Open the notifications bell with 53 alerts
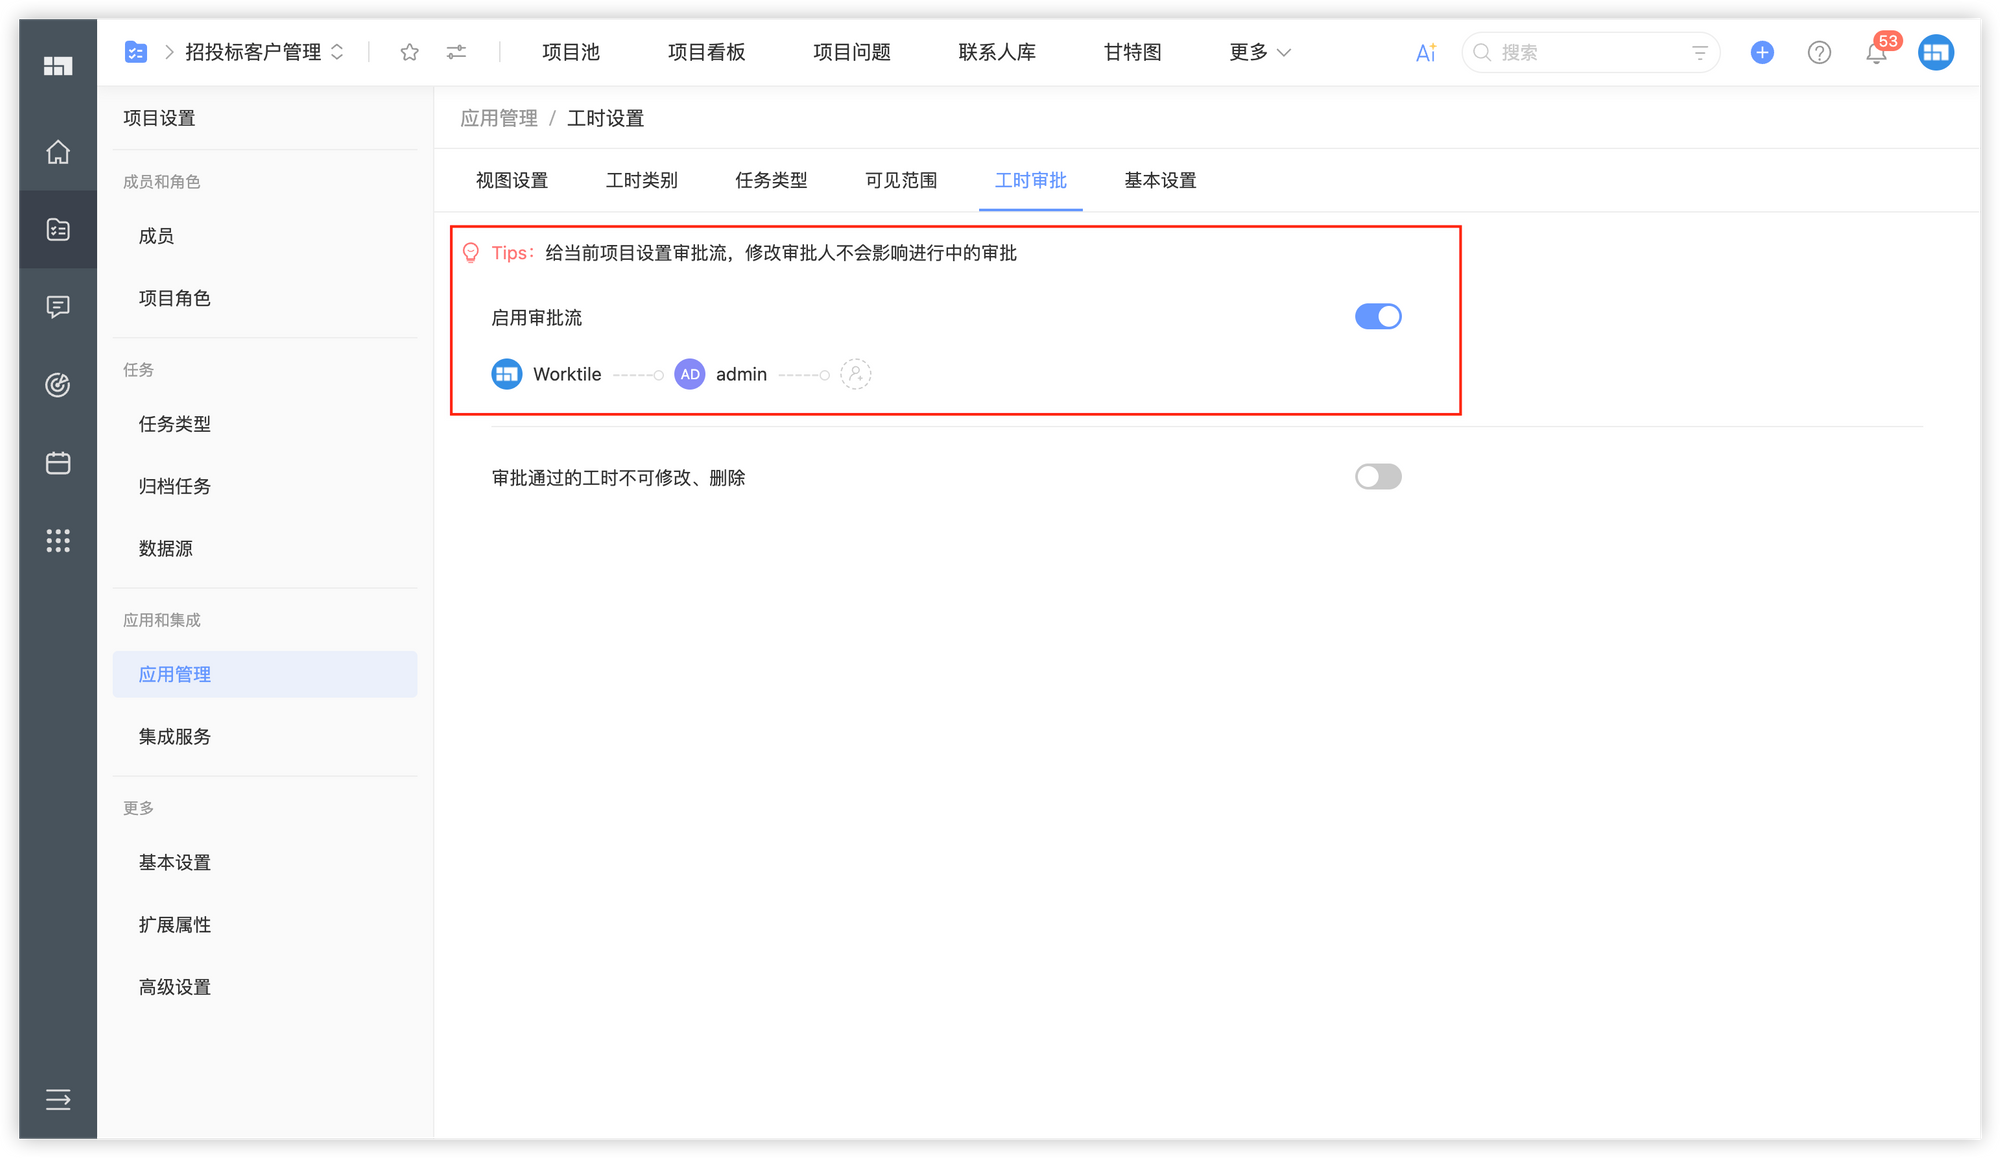The width and height of the screenshot is (2000, 1158). point(1877,52)
